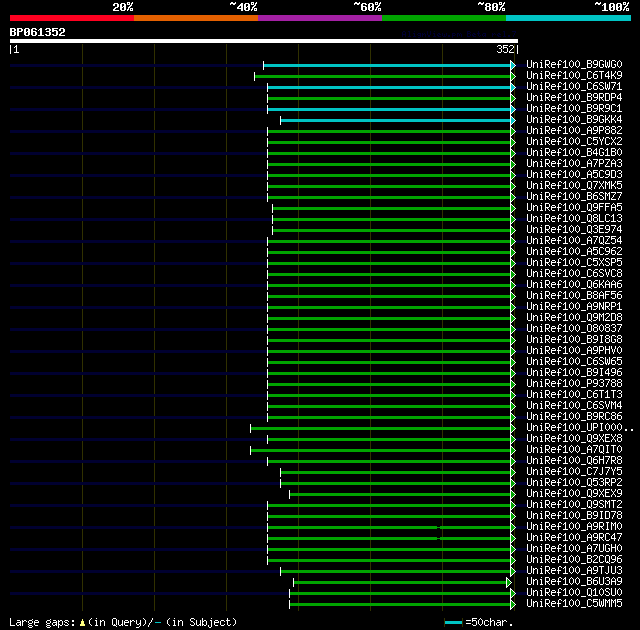Click the arrowhead ending the Q7XMK5 alignment
This screenshot has height=630, width=640.
513,186
